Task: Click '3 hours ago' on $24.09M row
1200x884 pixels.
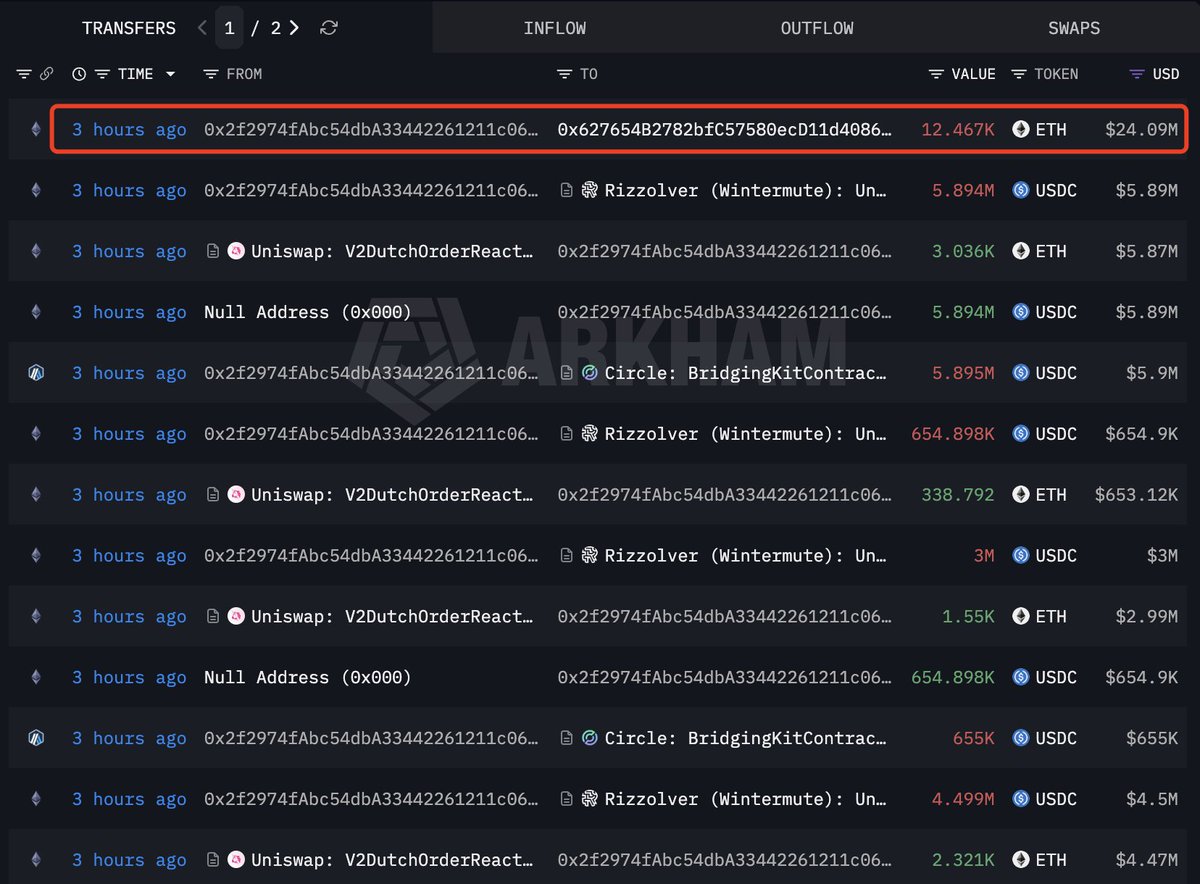Action: click(x=129, y=129)
